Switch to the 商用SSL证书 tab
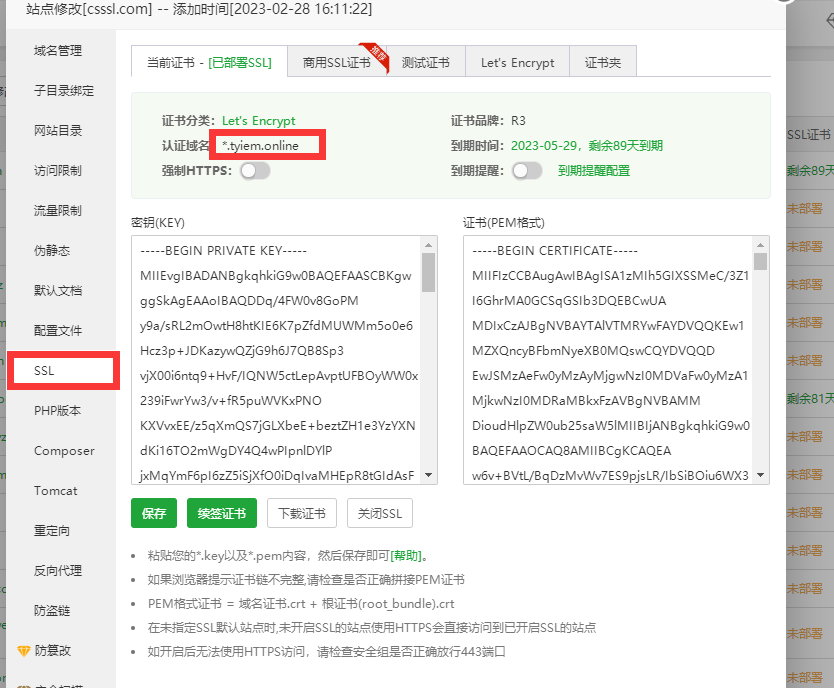This screenshot has width=834, height=688. point(337,63)
